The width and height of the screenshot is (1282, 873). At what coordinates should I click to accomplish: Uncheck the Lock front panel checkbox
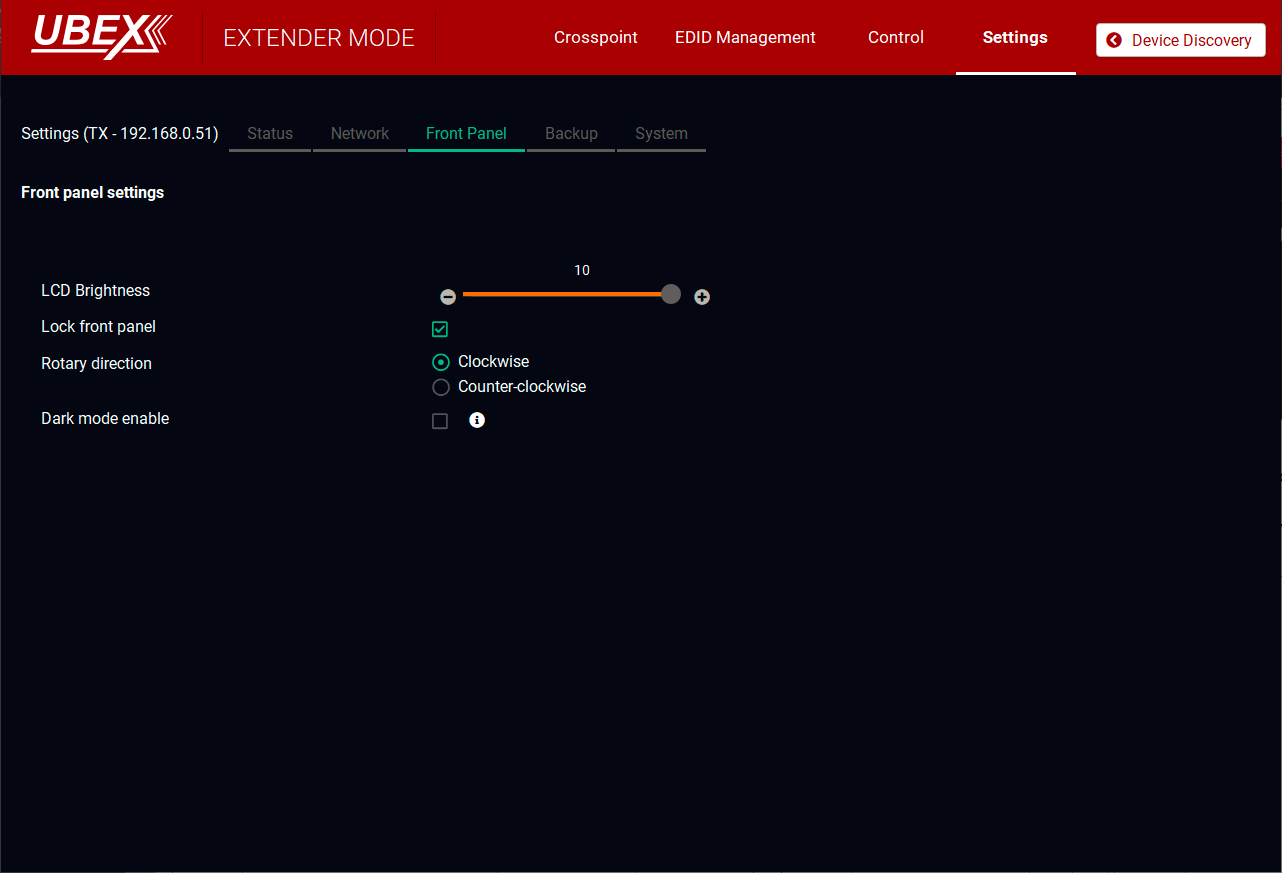click(440, 329)
